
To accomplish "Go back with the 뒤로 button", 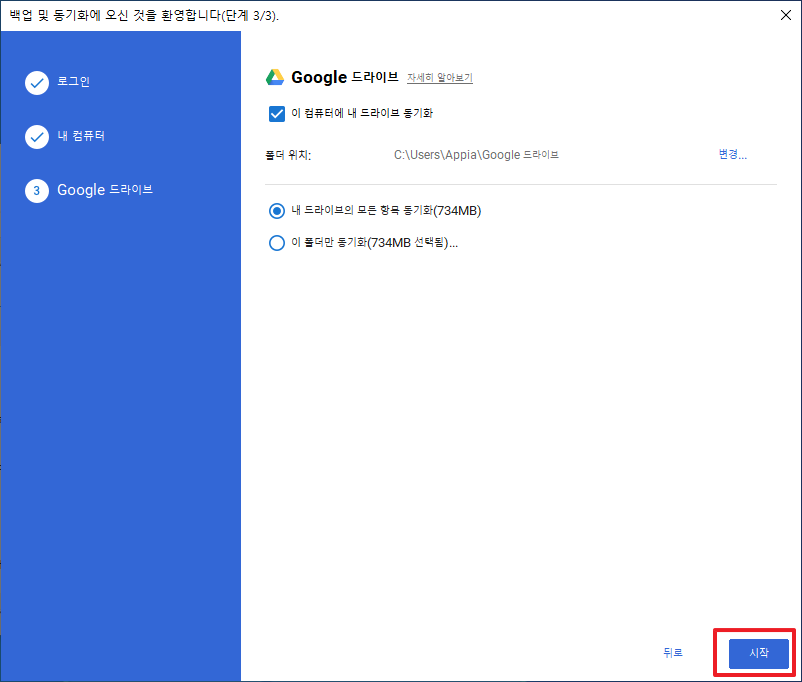I will pos(673,653).
